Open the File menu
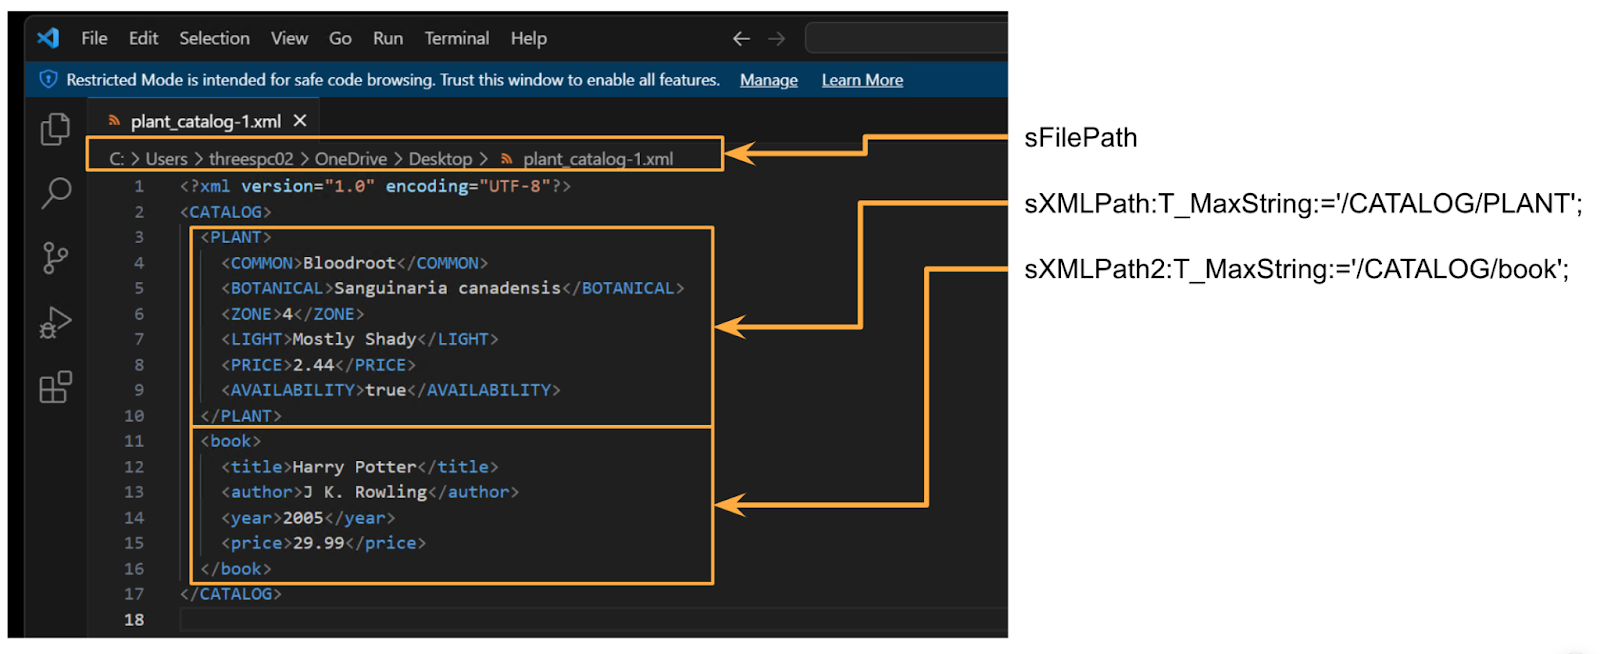1600x654 pixels. 94,38
